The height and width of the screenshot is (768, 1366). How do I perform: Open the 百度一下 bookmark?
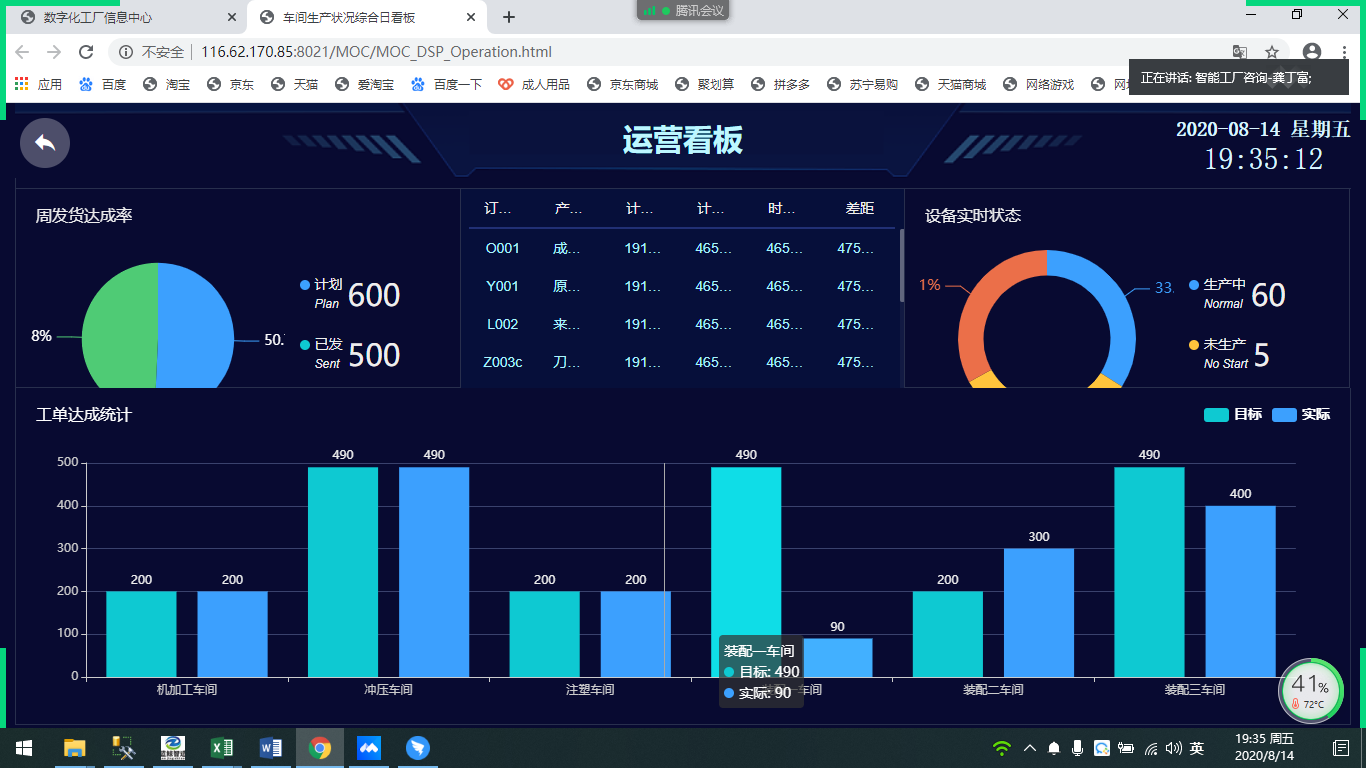[x=446, y=85]
